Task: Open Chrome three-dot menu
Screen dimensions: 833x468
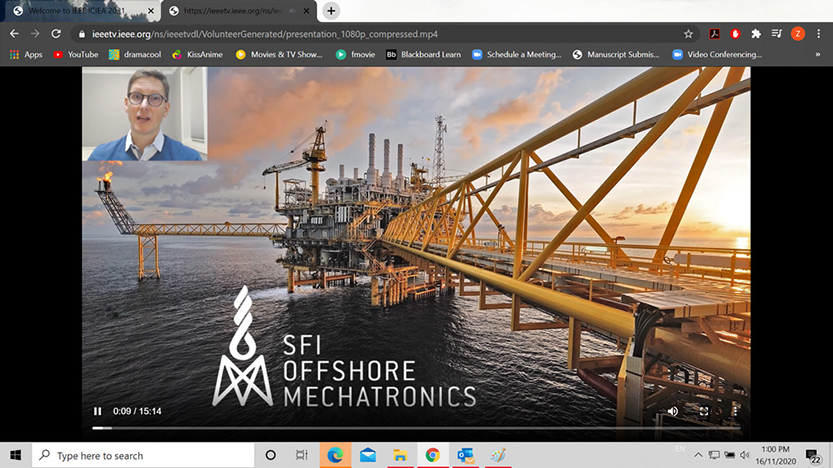Action: 818,34
